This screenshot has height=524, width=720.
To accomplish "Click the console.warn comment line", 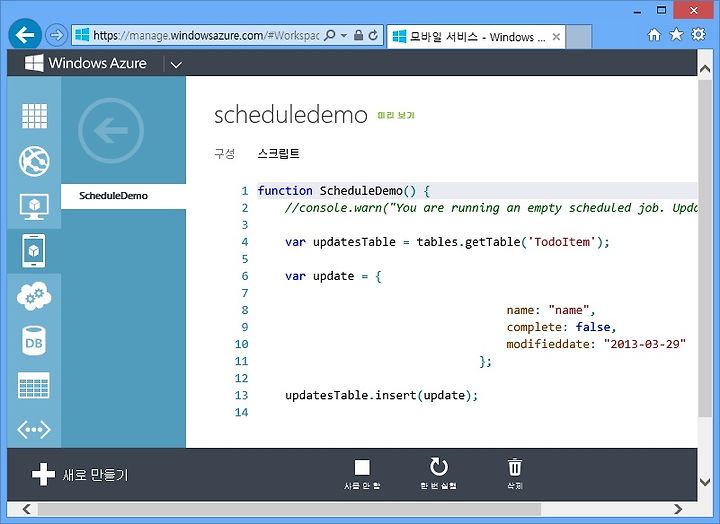I will coord(490,208).
